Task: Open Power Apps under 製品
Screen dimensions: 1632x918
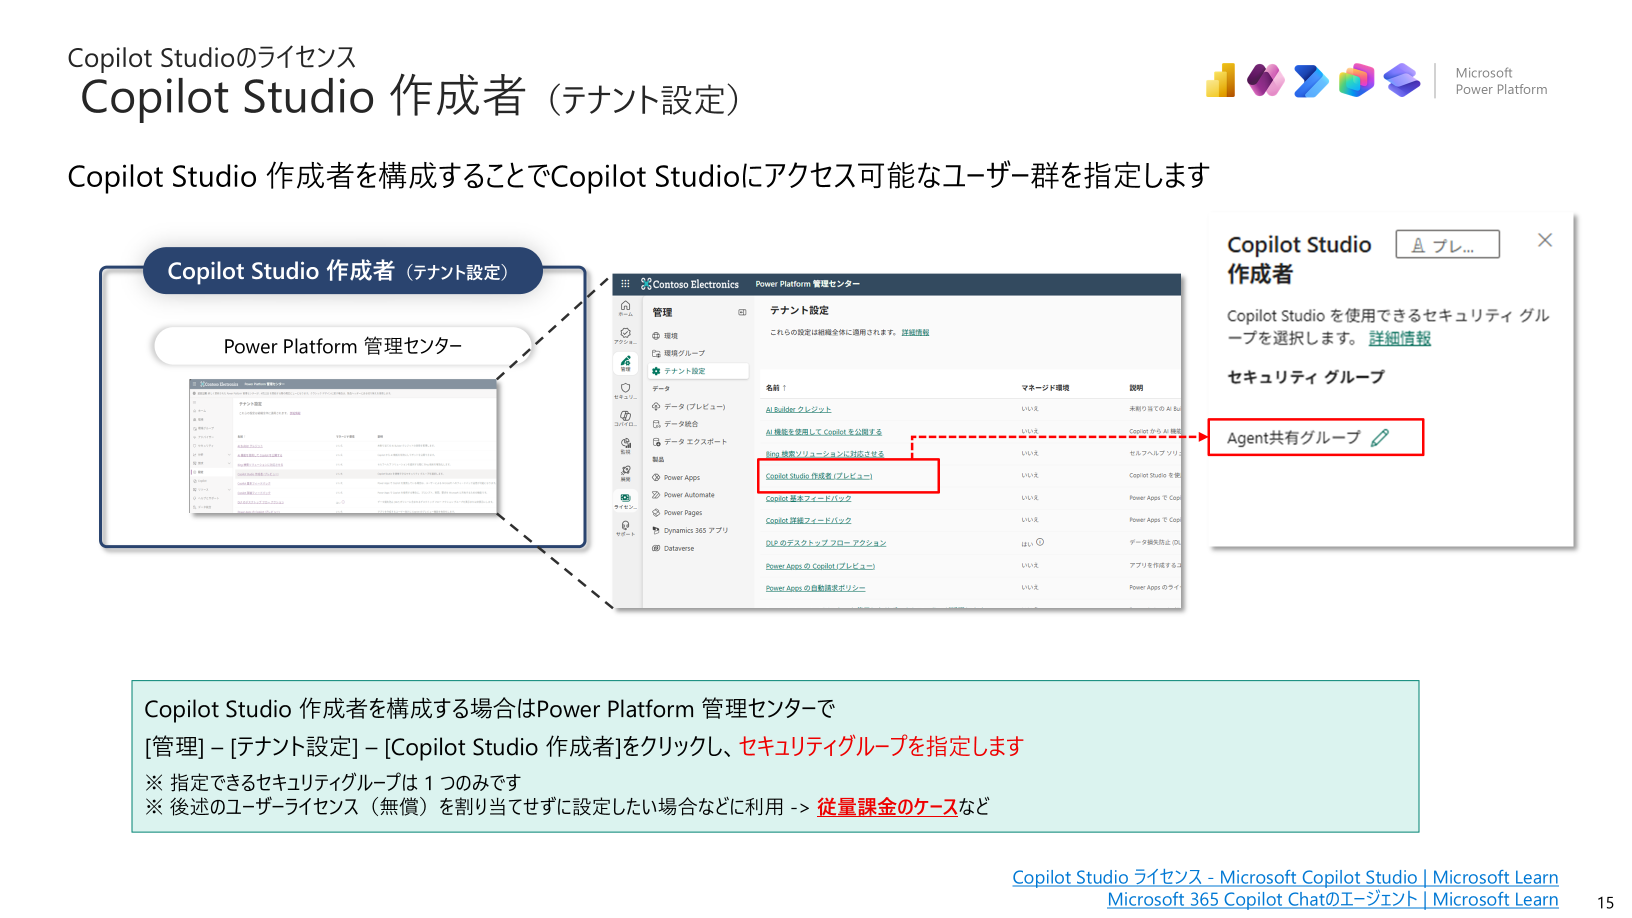Action: pyautogui.click(x=676, y=478)
